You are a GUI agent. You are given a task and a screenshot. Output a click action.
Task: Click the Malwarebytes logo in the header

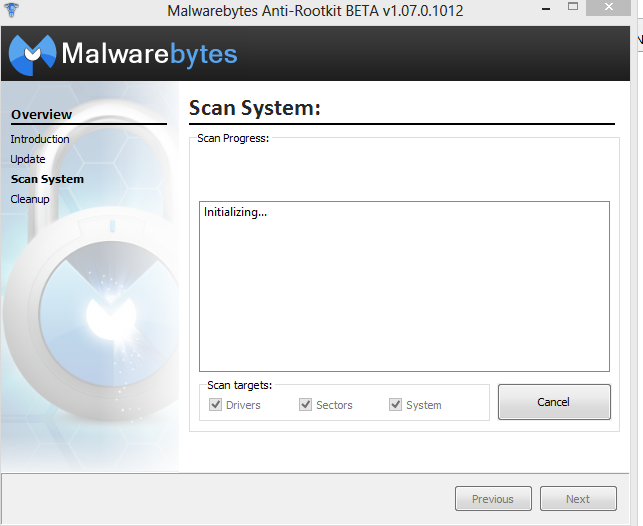123,54
